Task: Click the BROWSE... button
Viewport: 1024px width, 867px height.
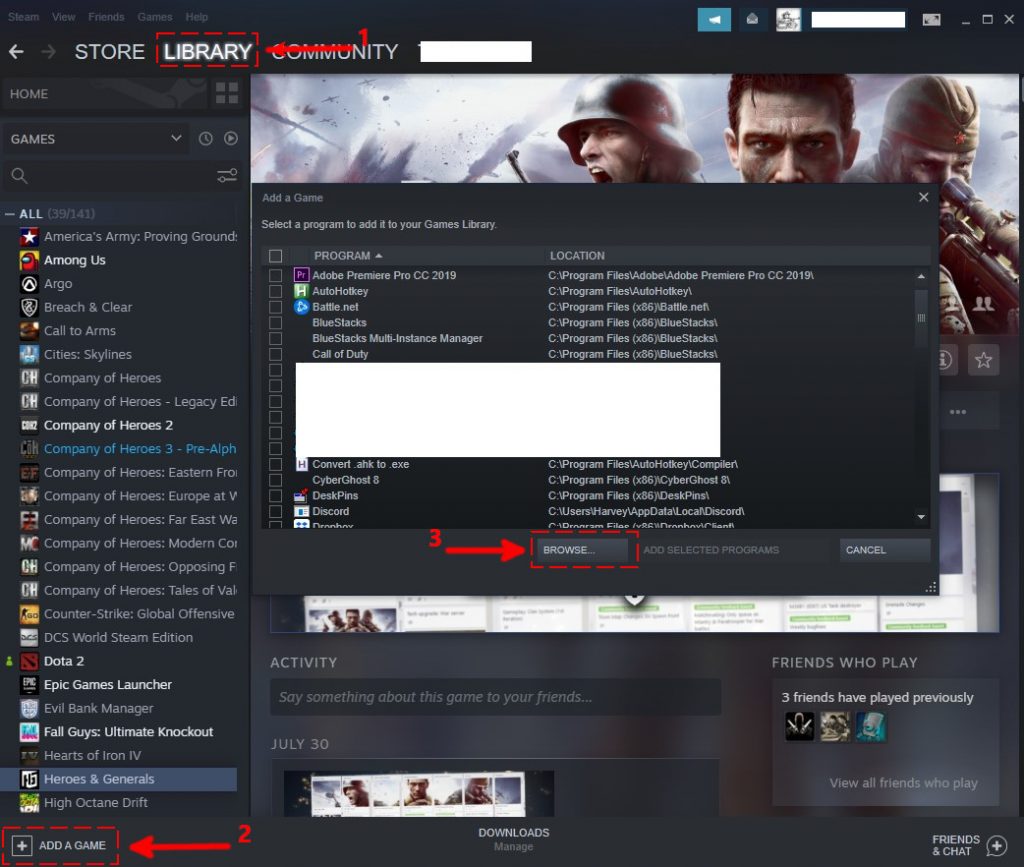Action: click(580, 550)
